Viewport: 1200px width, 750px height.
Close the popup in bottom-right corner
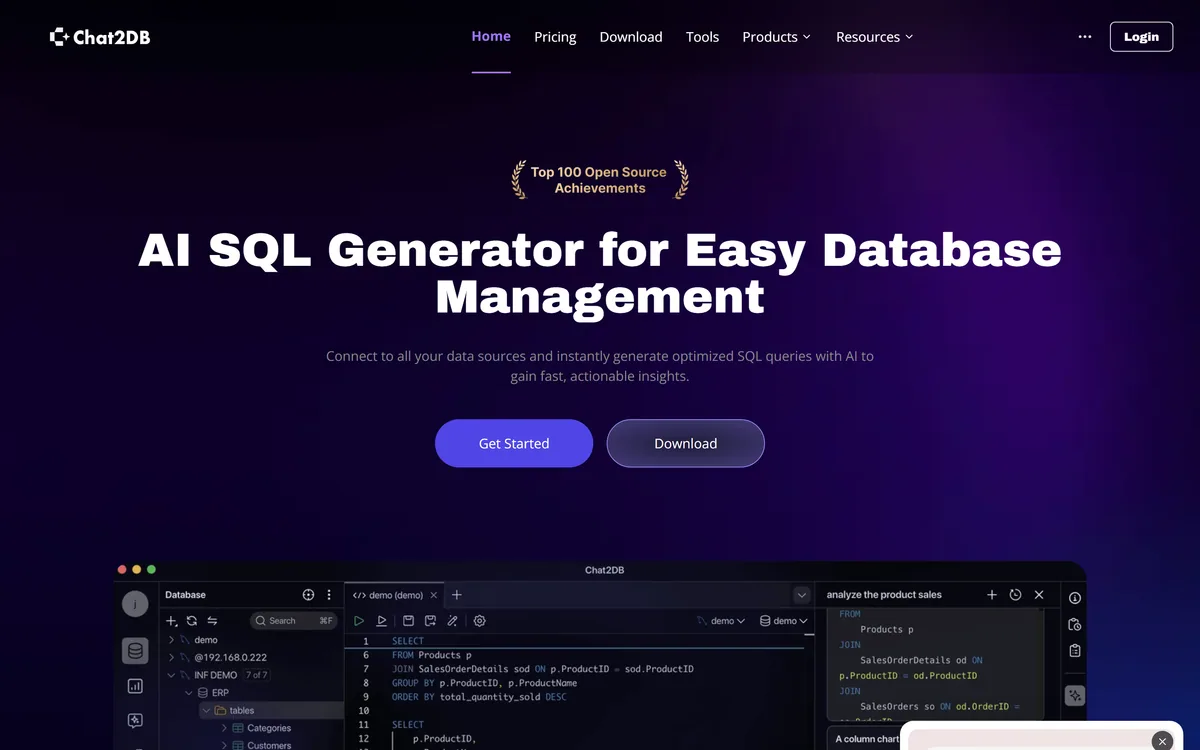point(1162,741)
